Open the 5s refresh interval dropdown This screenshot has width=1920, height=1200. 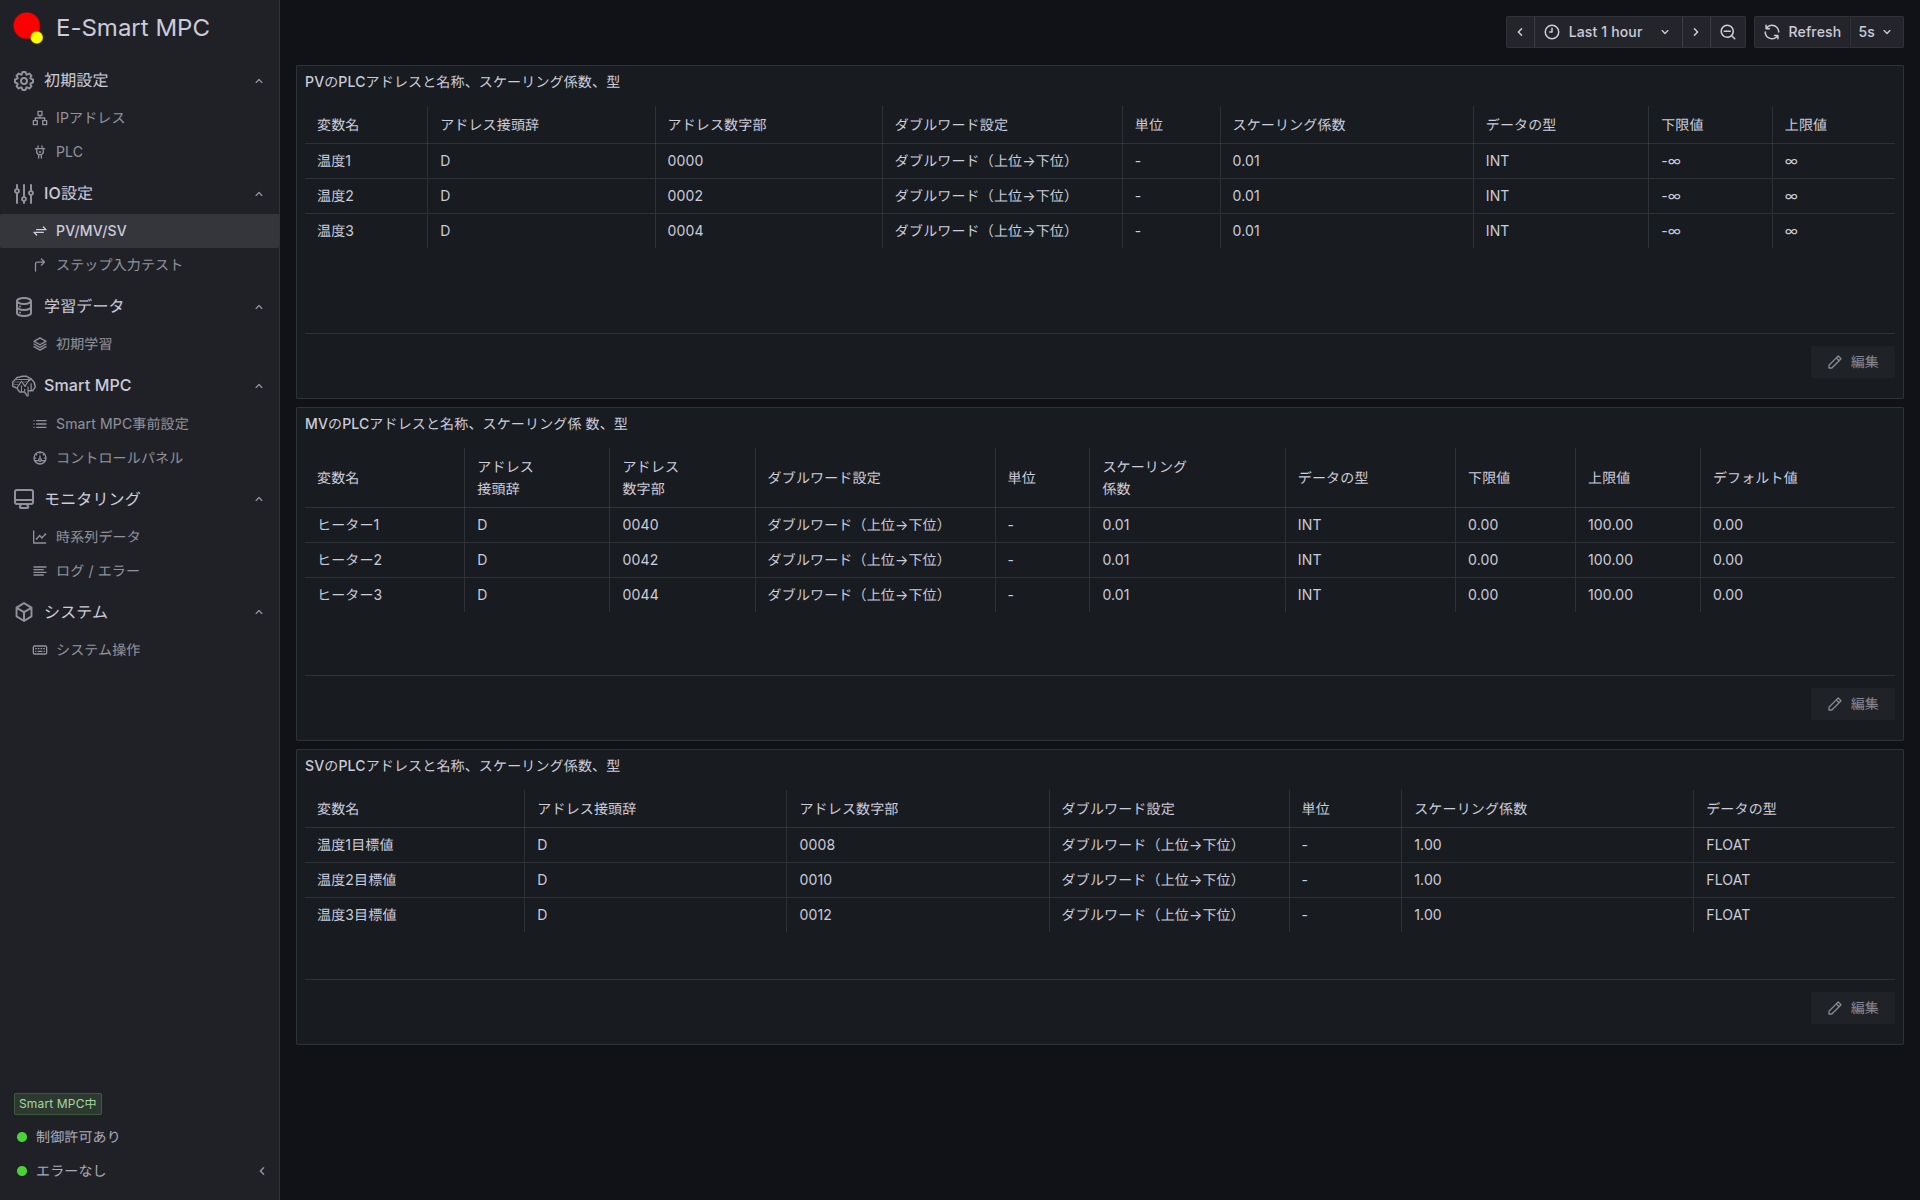click(x=1875, y=32)
